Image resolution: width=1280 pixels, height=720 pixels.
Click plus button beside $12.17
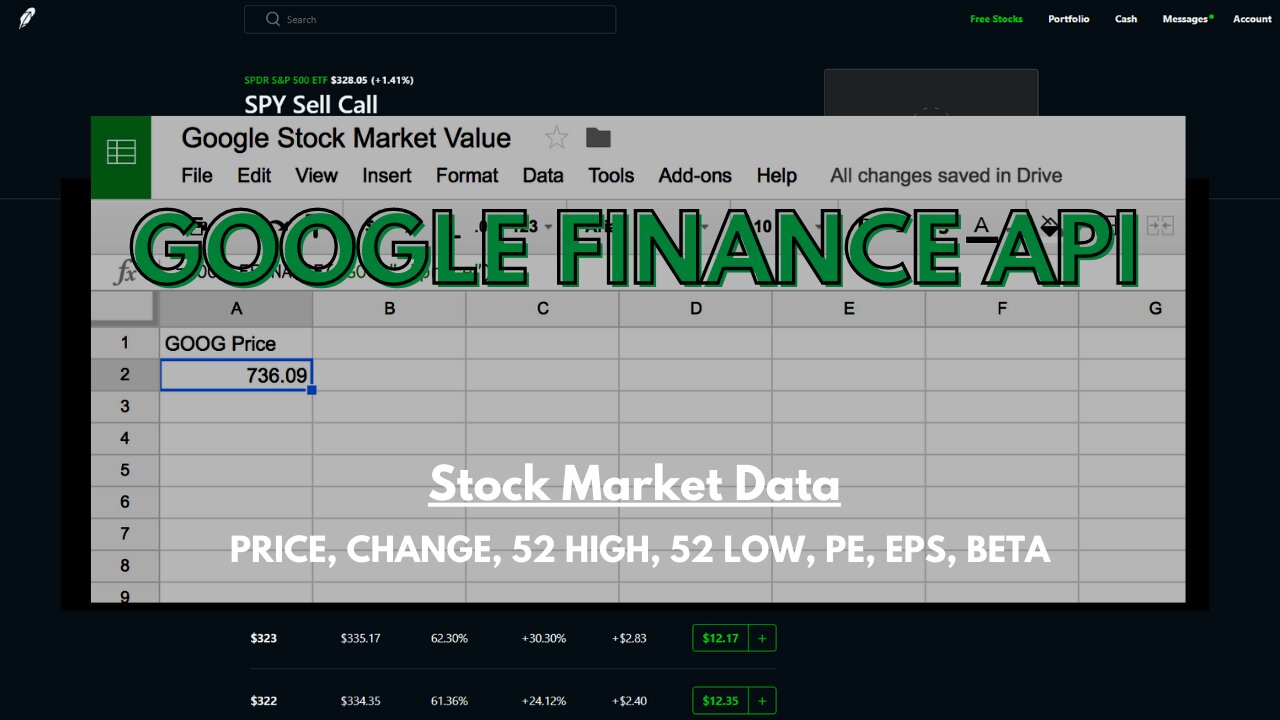point(763,638)
